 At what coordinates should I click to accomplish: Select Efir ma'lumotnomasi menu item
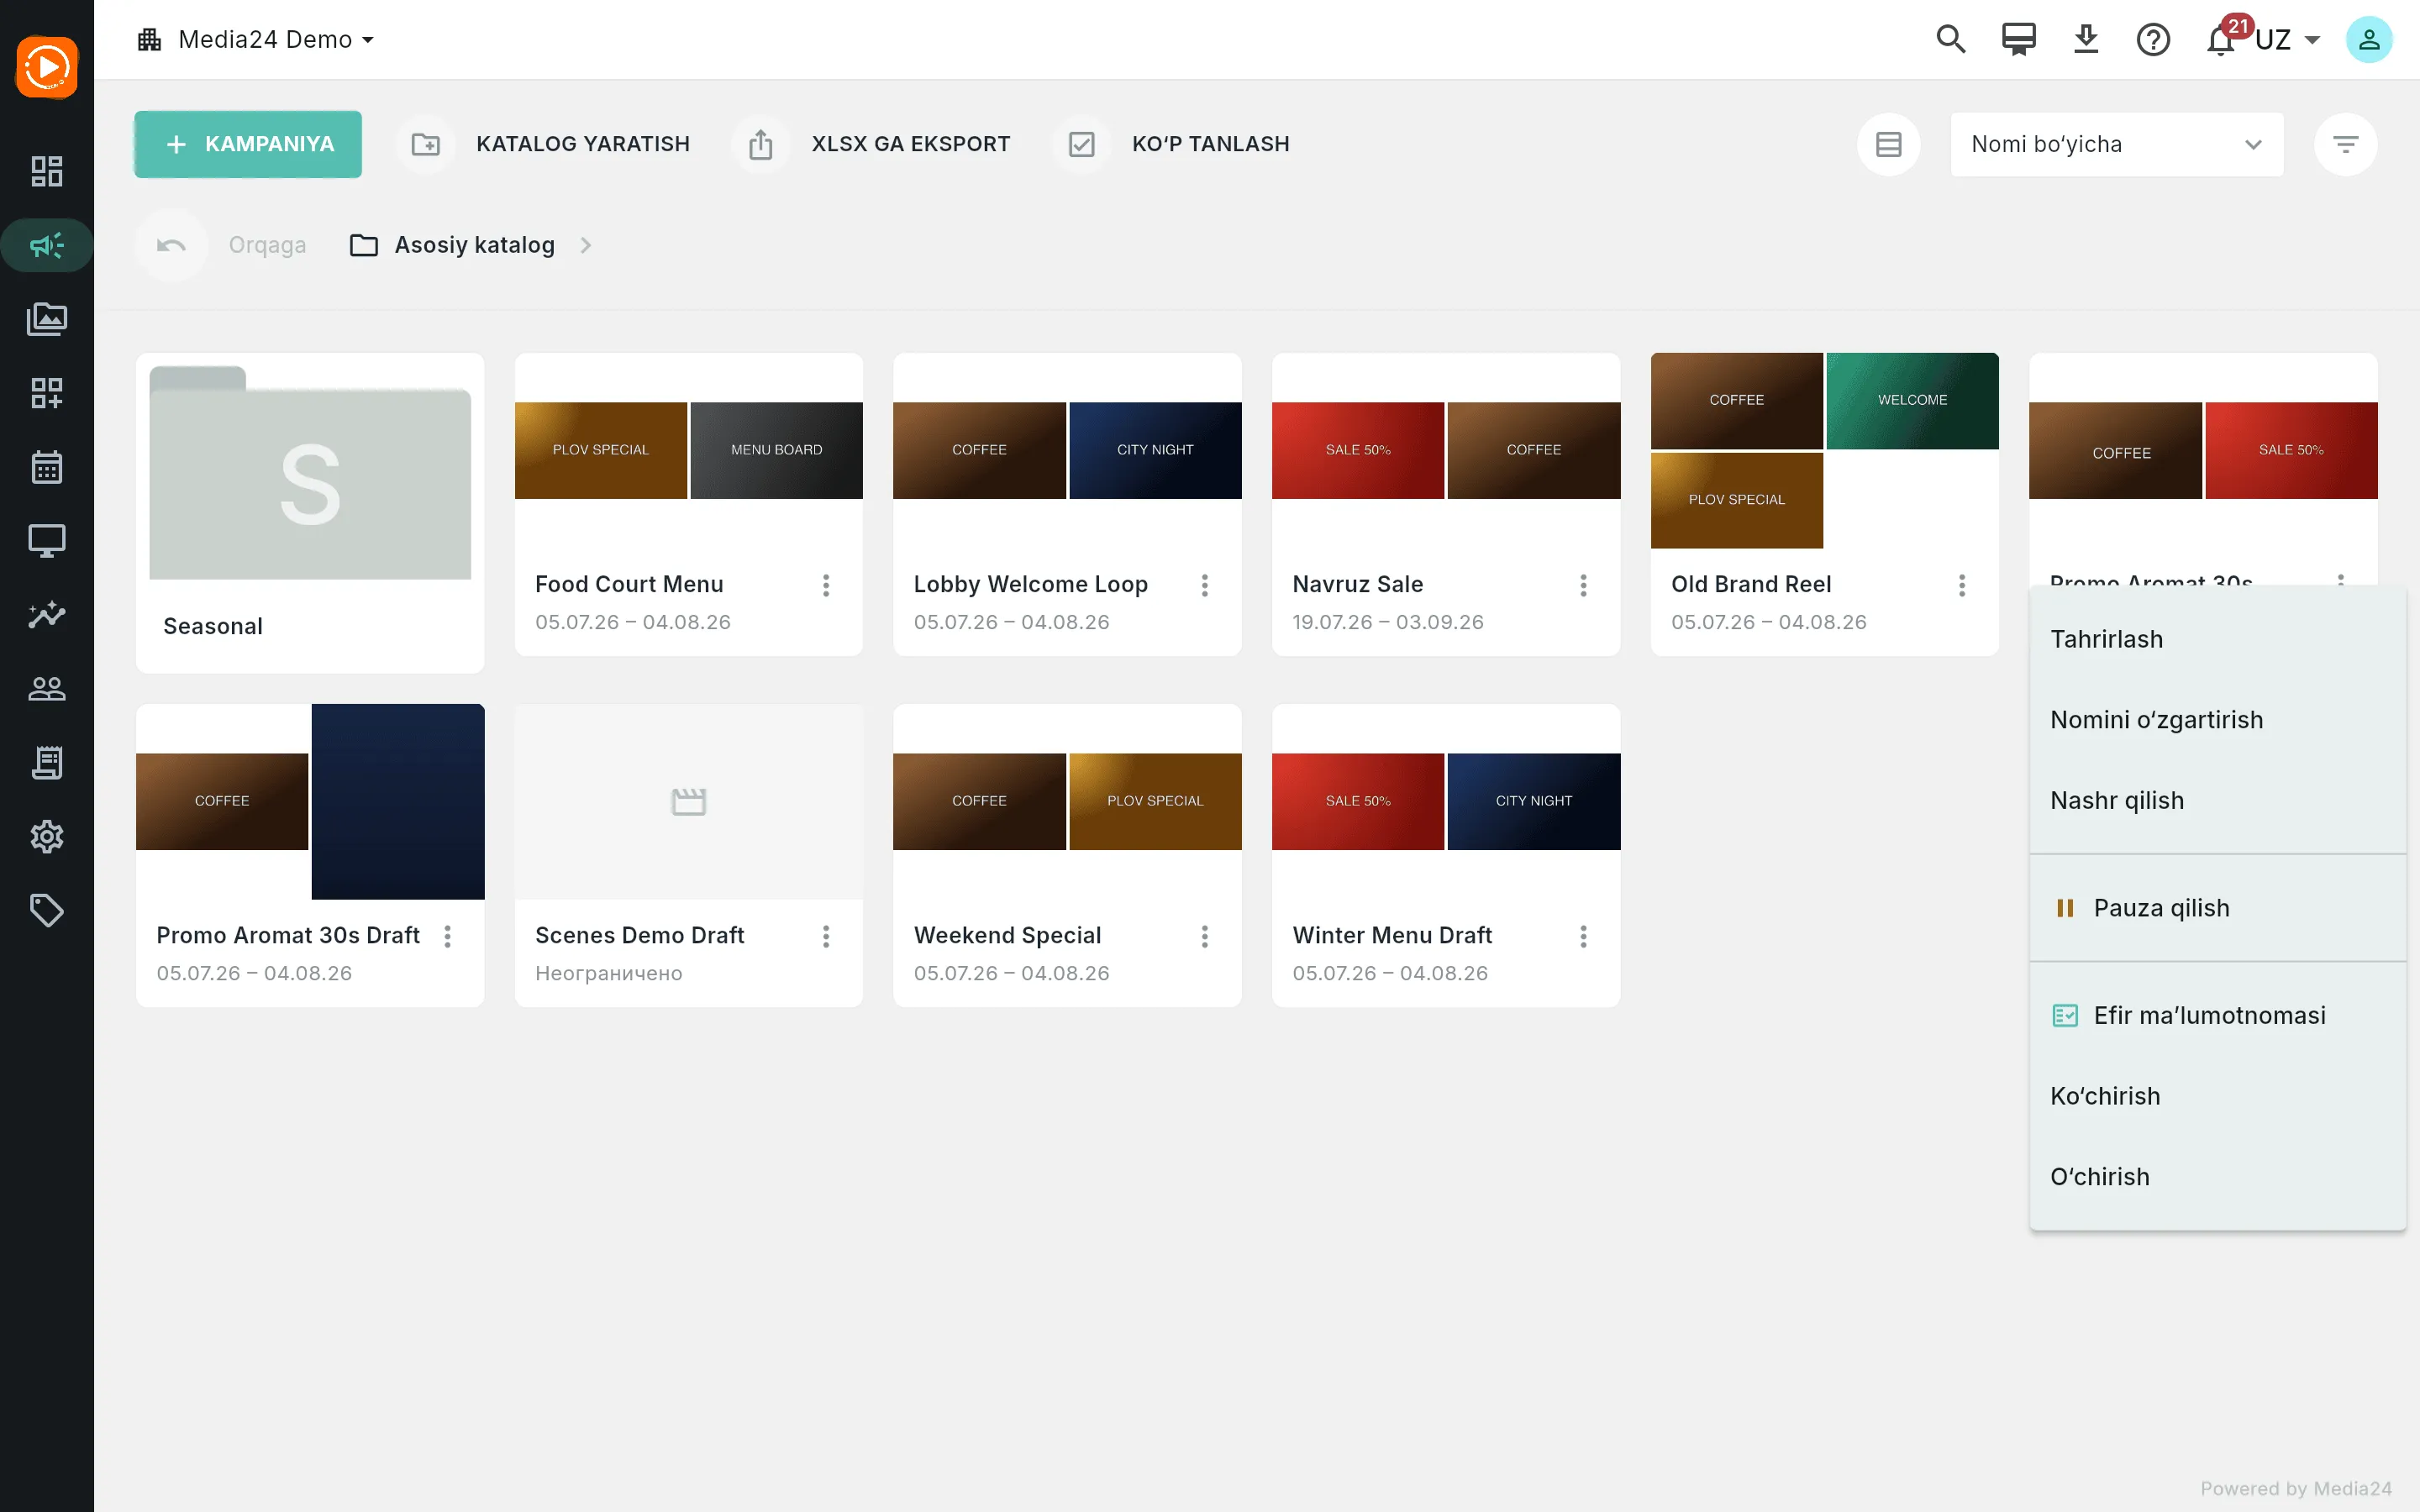2218,1015
